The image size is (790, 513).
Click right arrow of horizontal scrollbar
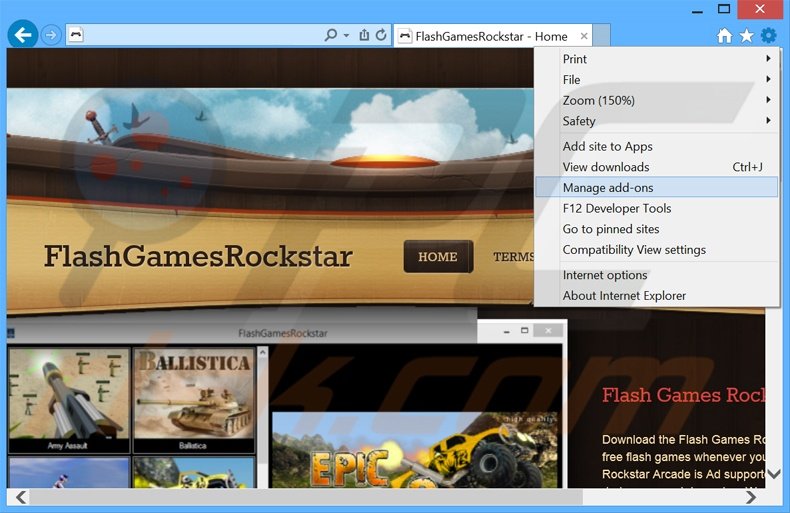click(751, 497)
